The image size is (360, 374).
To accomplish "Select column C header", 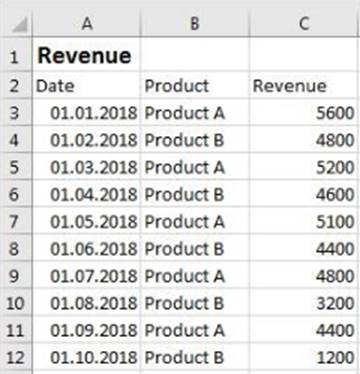I will [303, 24].
